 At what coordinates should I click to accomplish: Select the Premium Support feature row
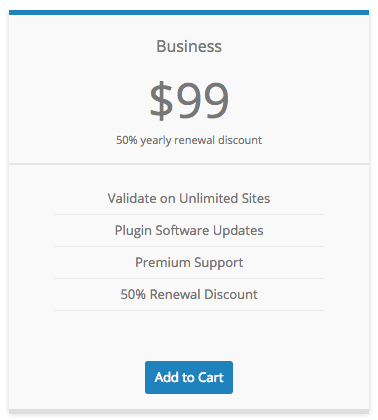189,263
